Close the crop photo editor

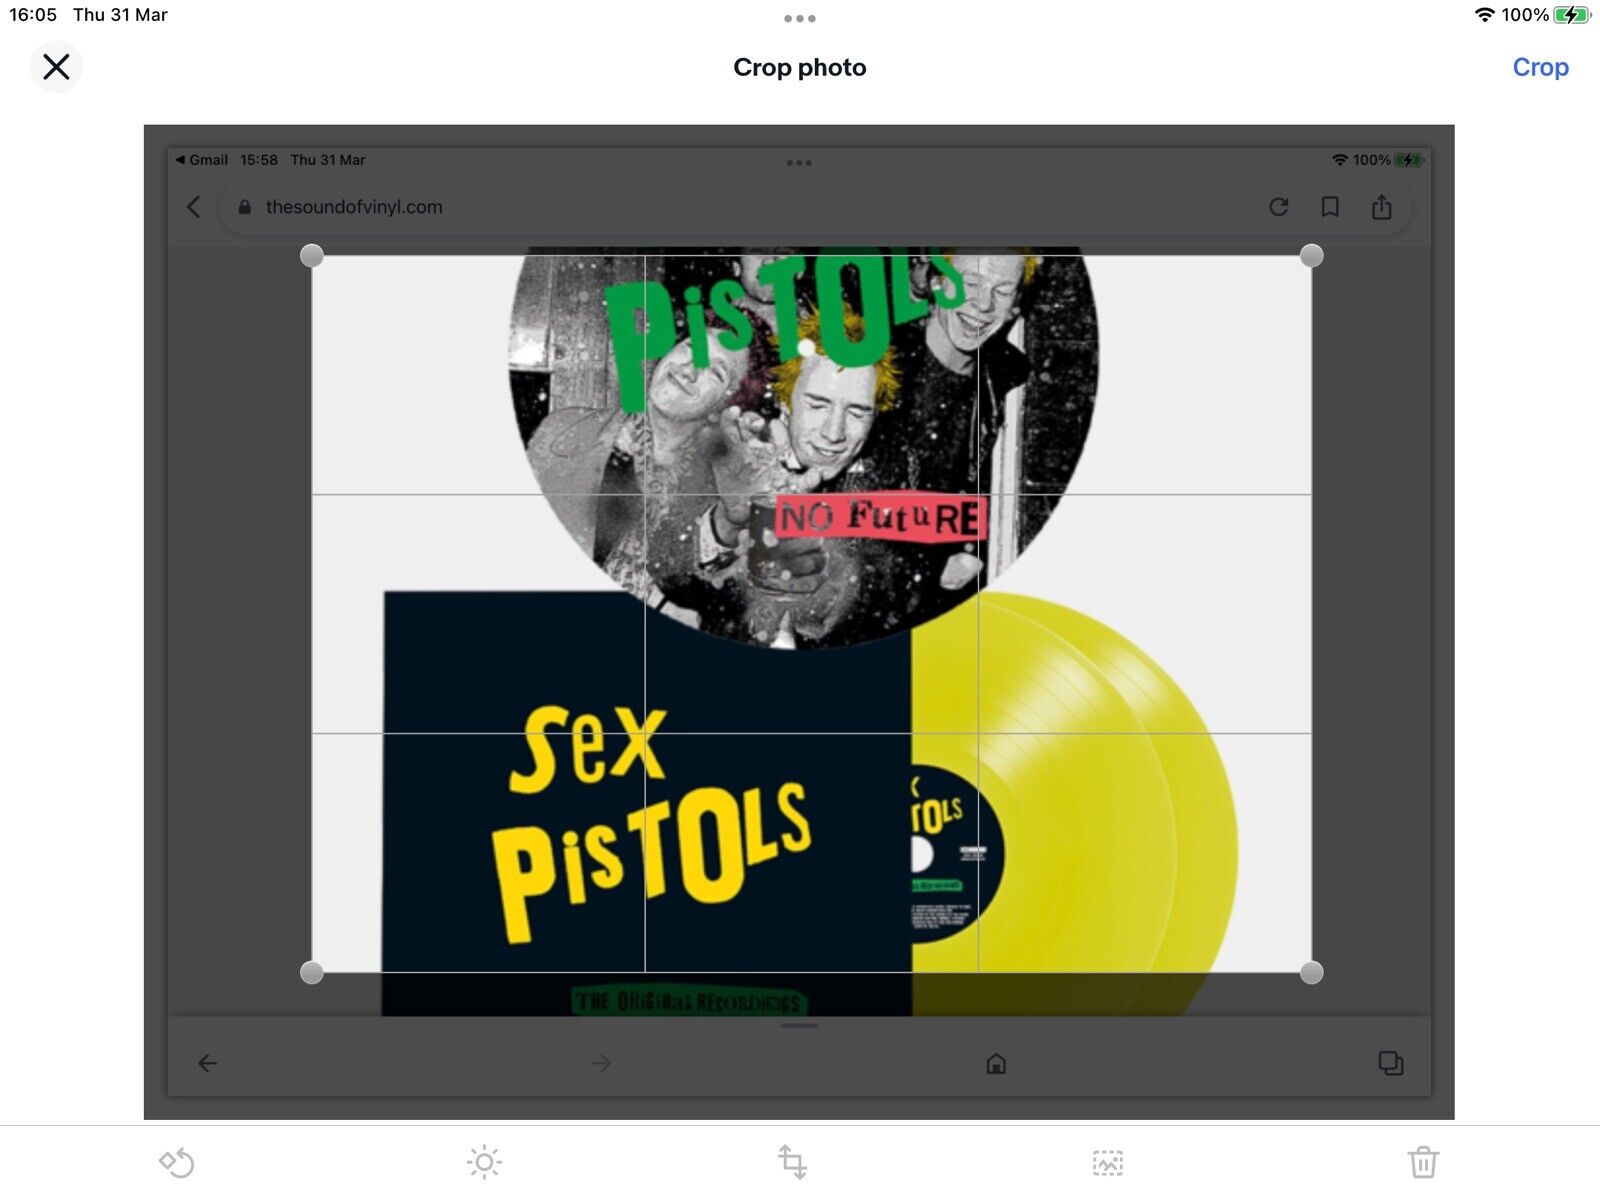[x=56, y=67]
